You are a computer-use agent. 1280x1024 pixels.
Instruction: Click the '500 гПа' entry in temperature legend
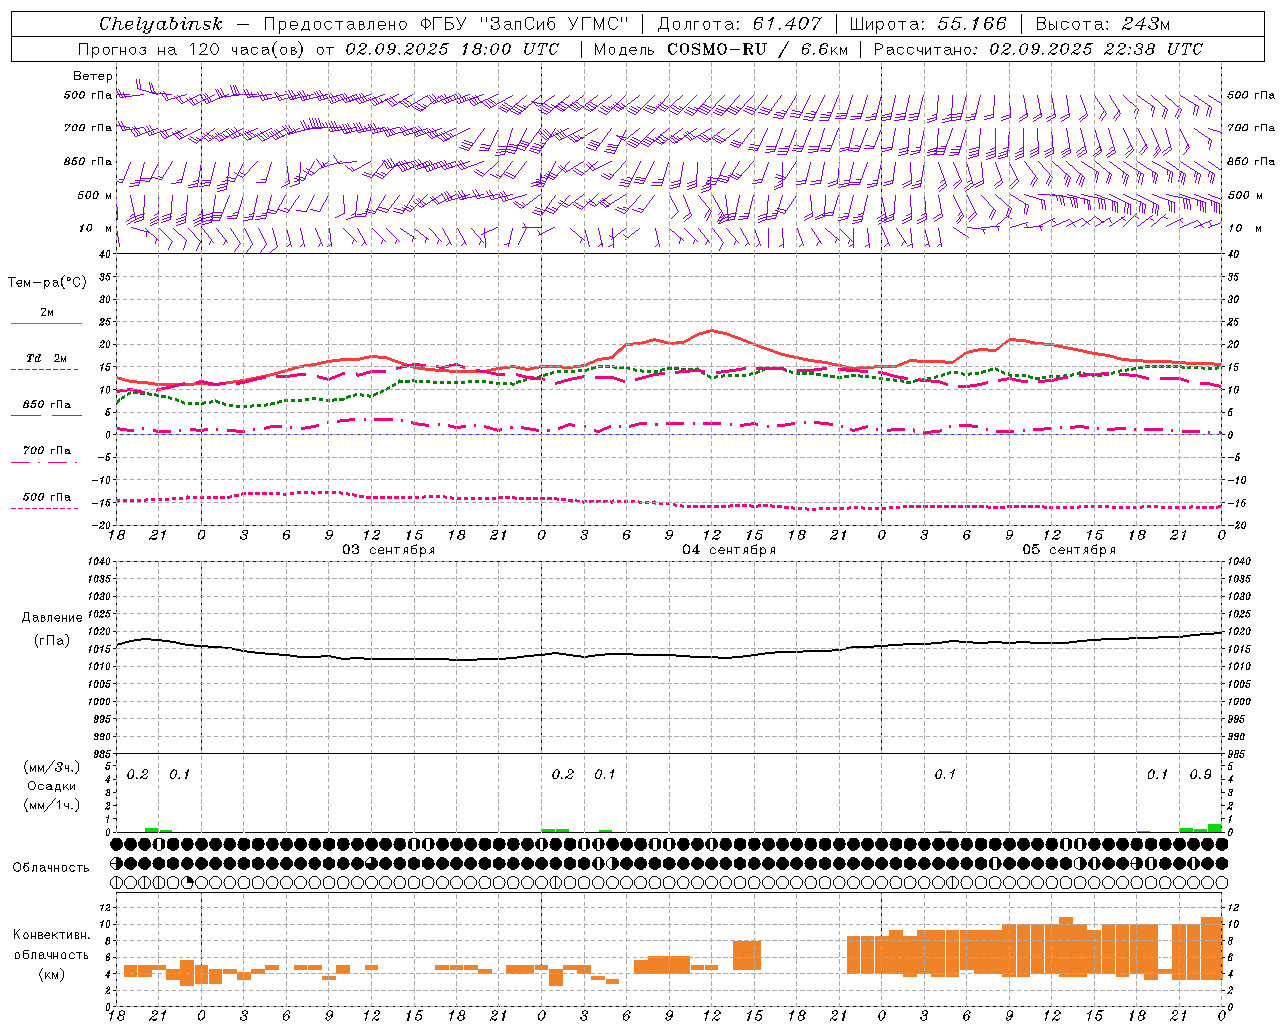tap(47, 497)
